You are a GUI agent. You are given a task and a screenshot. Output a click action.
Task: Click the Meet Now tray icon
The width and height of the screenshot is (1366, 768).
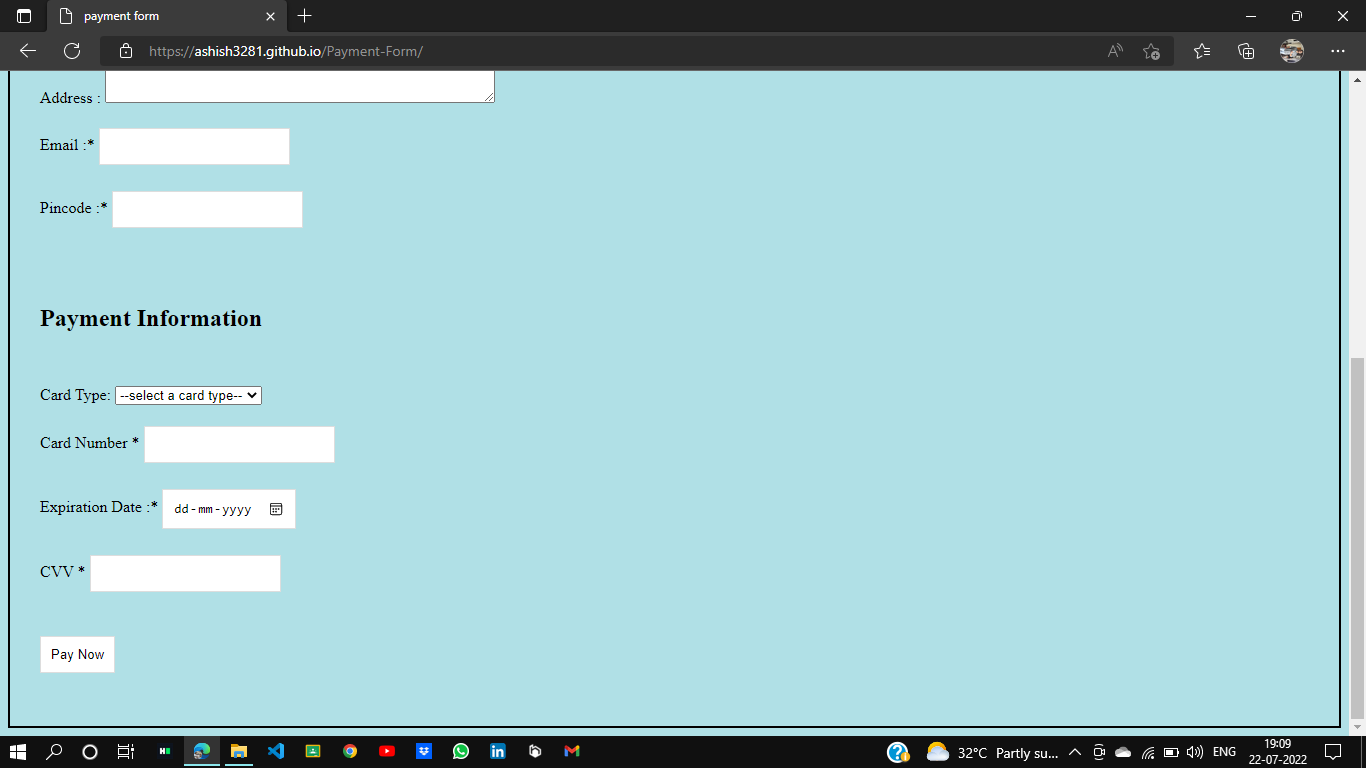coord(1099,752)
